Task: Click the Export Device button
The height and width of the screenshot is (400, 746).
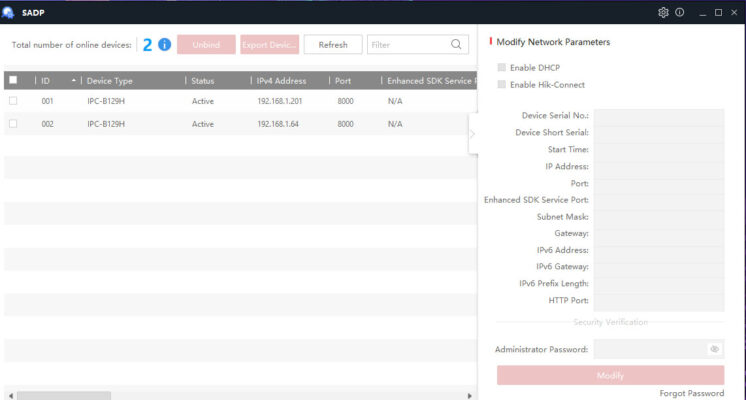Action: click(x=269, y=45)
